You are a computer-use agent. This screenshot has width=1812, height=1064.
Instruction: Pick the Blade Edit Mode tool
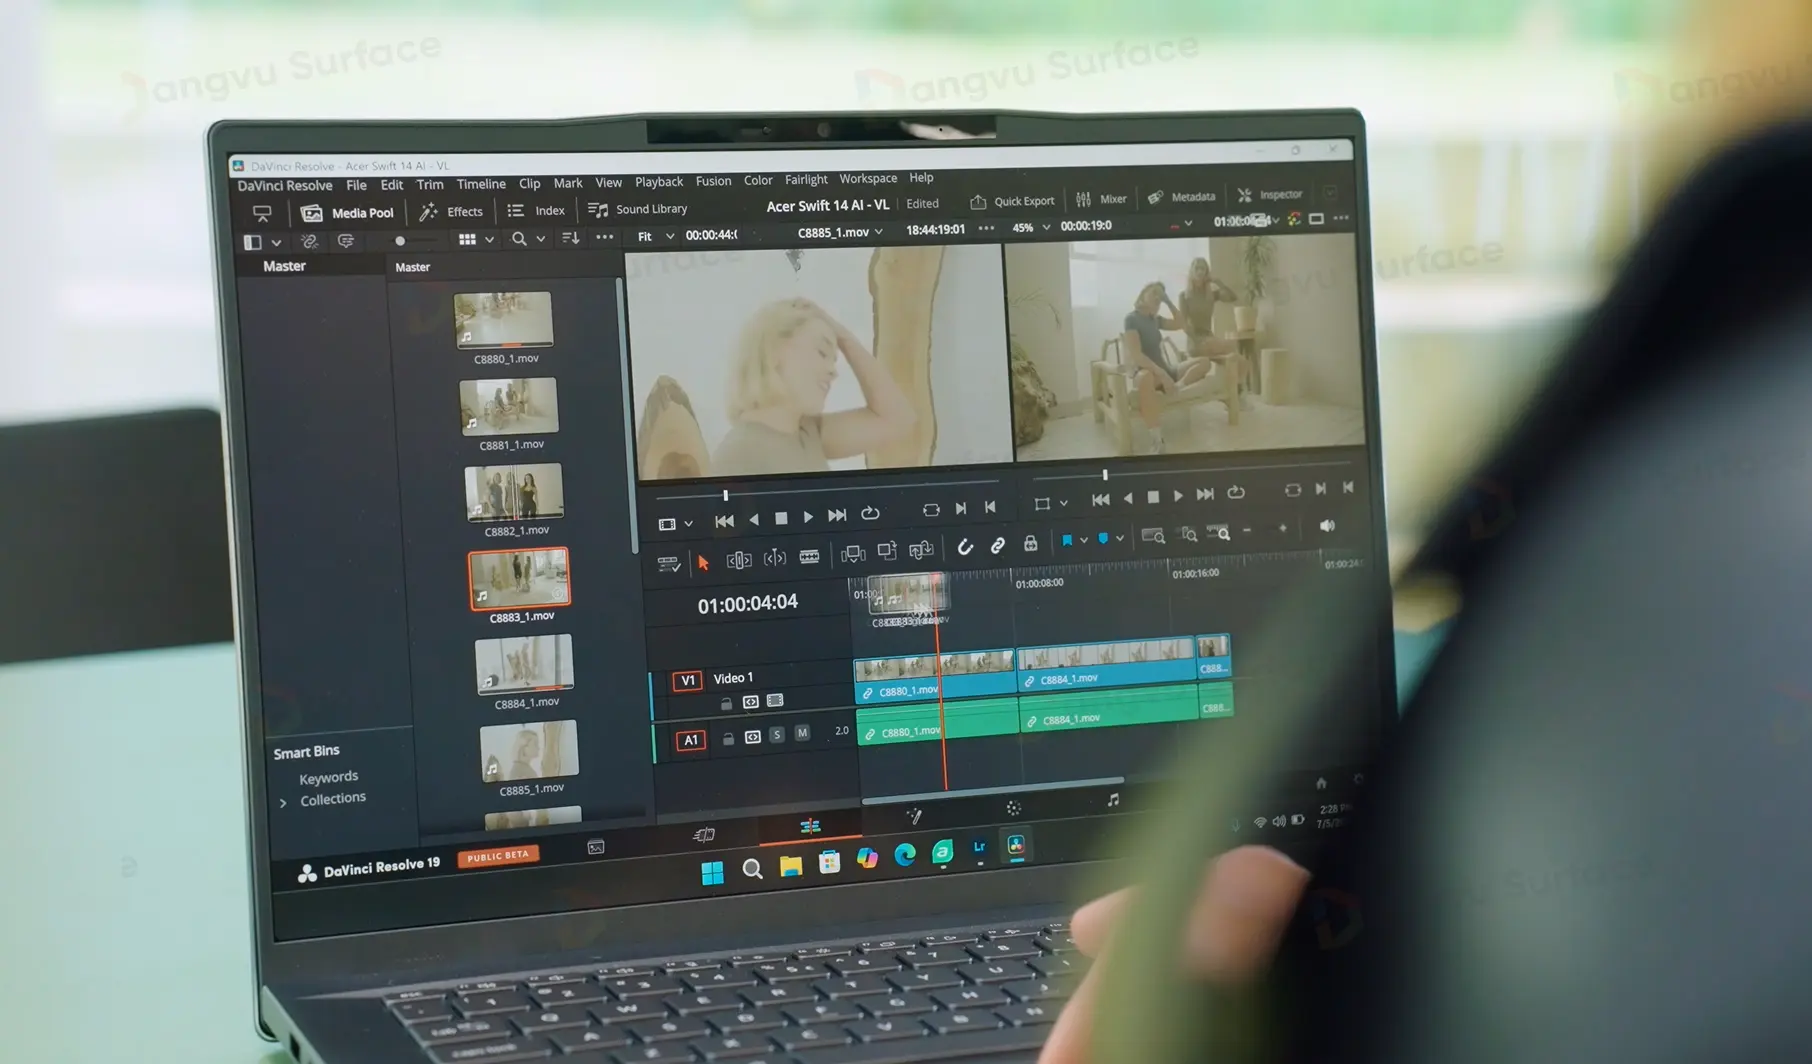[809, 557]
